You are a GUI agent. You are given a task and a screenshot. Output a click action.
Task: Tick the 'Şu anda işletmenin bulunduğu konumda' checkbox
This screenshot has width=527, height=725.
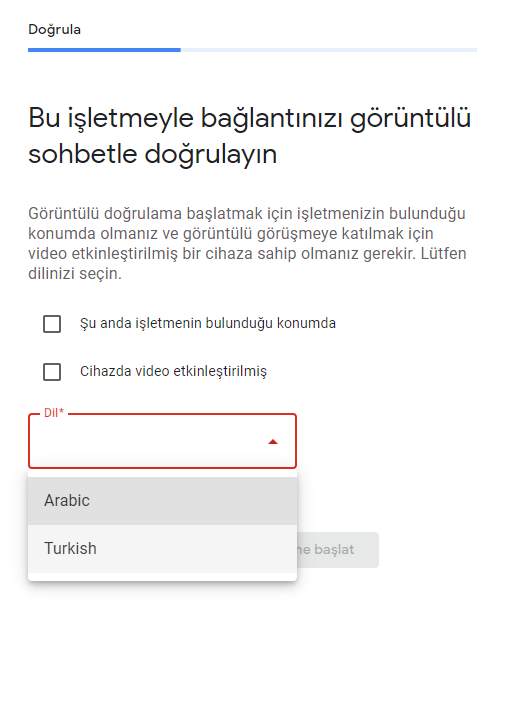coord(52,324)
